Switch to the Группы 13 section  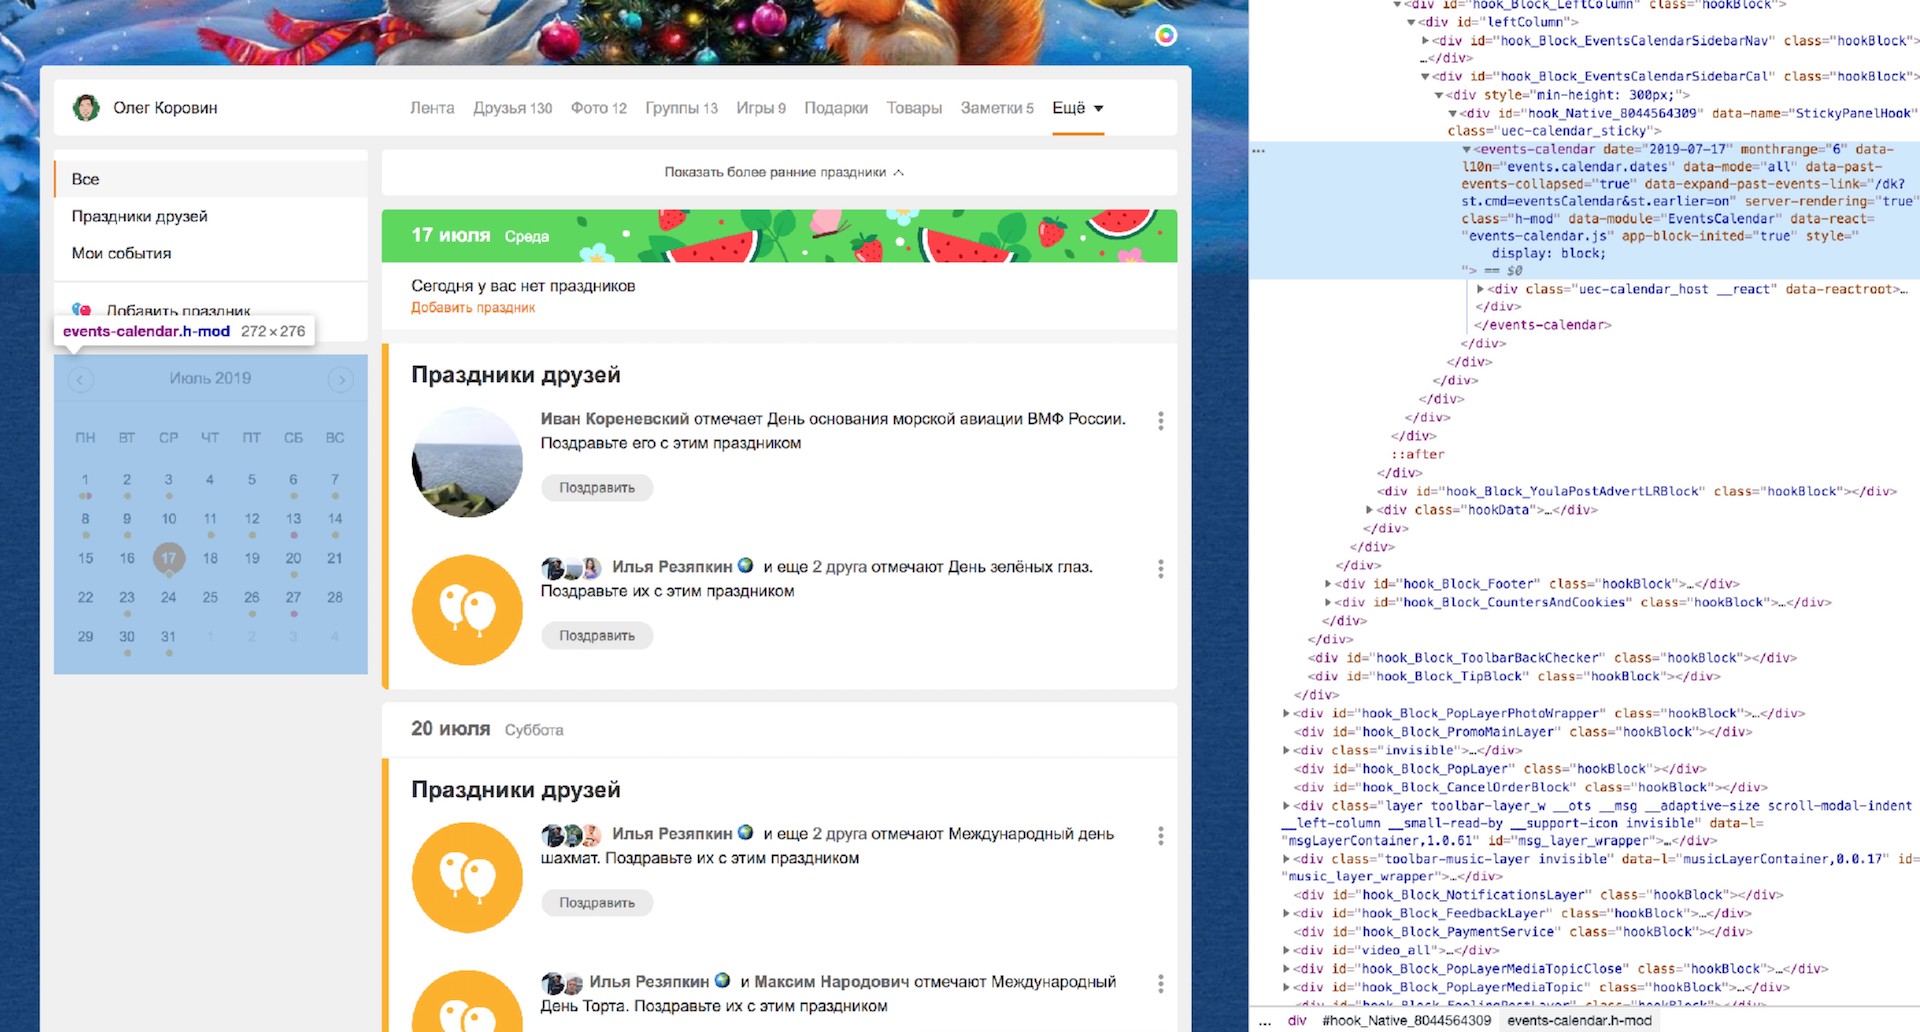(x=681, y=107)
